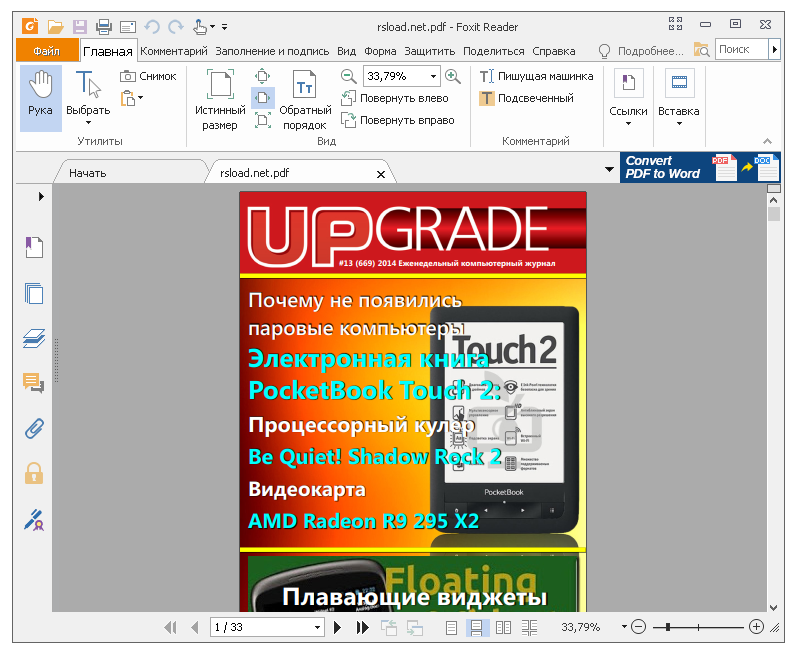Switch to the Комментарий ribbon tab
The image size is (804, 658).
pyautogui.click(x=174, y=51)
